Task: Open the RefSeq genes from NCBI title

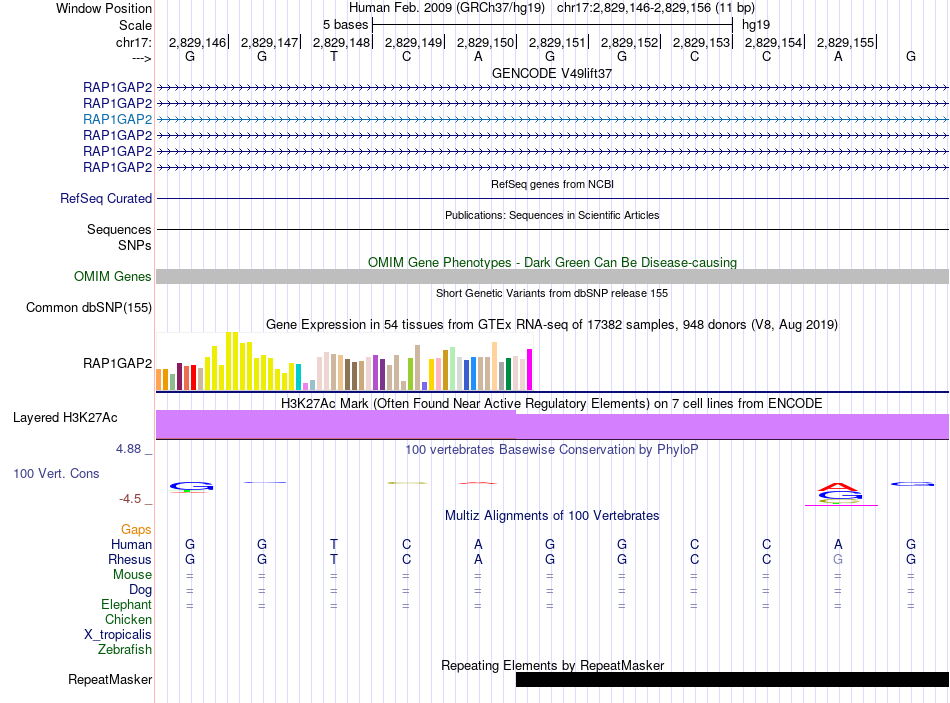Action: click(552, 184)
